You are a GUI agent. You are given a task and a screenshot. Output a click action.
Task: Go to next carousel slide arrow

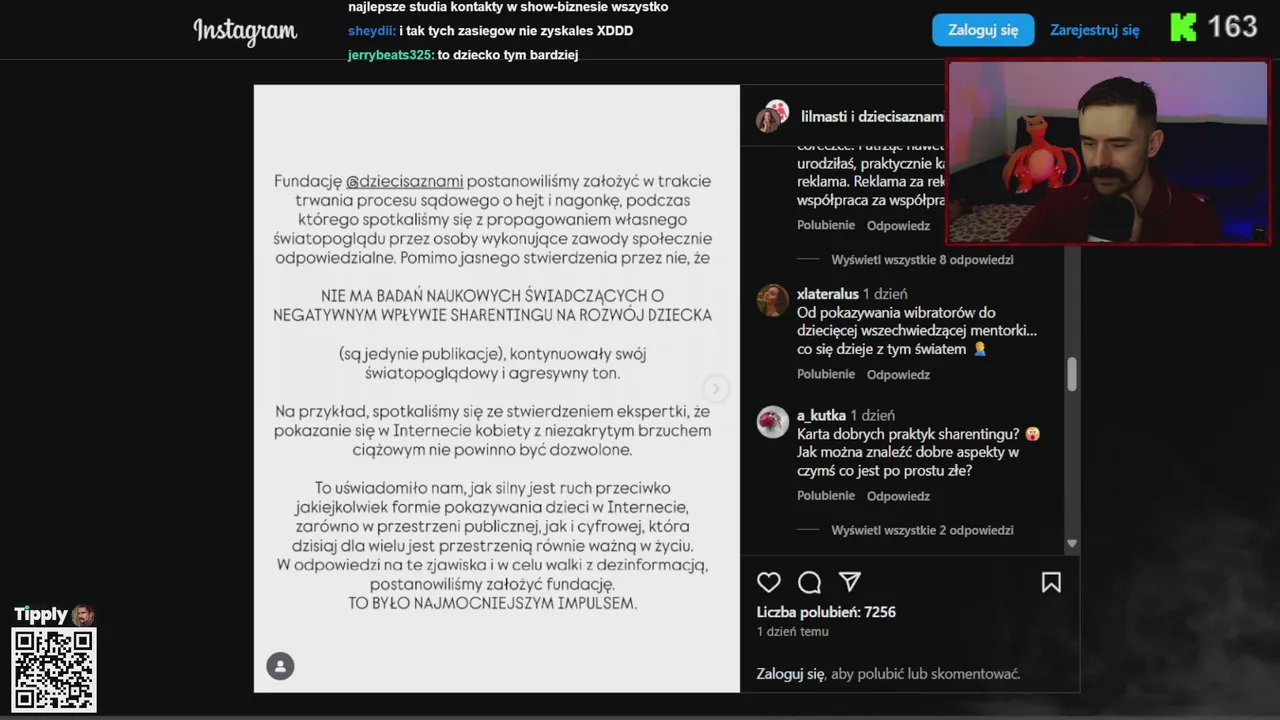coord(715,388)
